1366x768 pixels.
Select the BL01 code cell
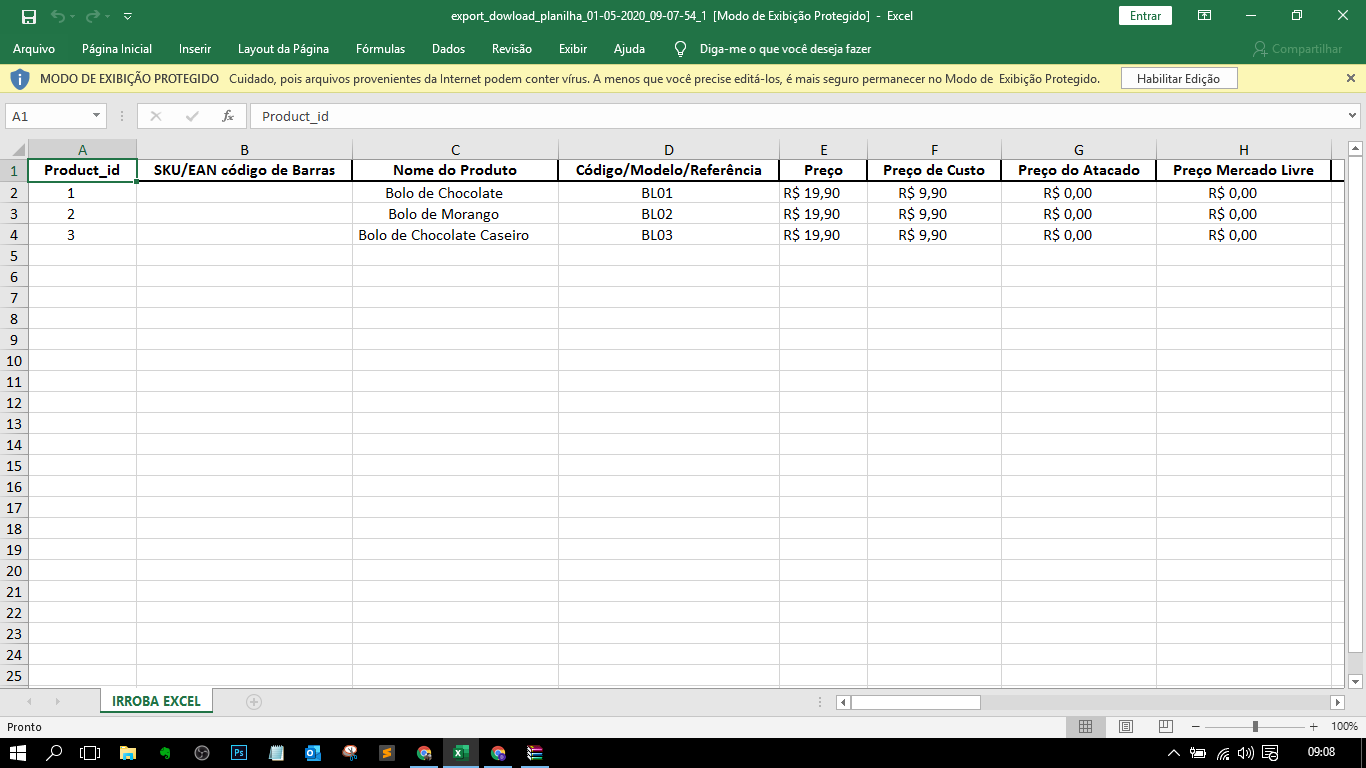tap(669, 193)
